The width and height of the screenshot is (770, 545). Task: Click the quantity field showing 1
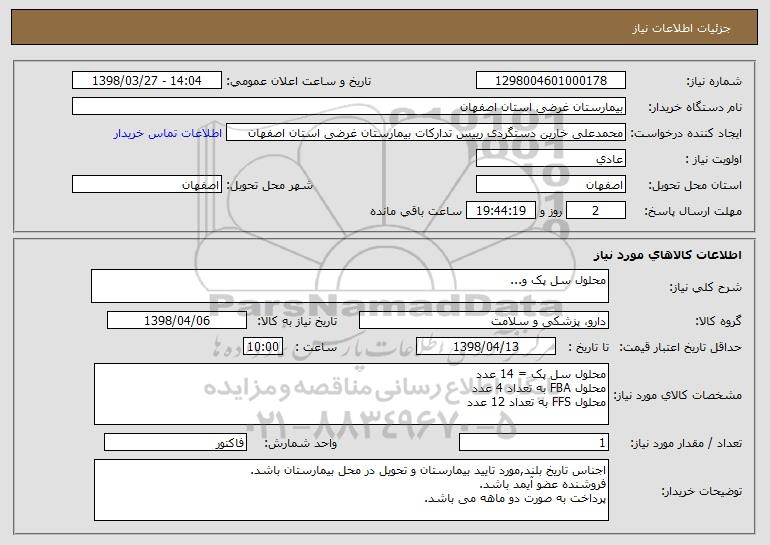tap(534, 442)
